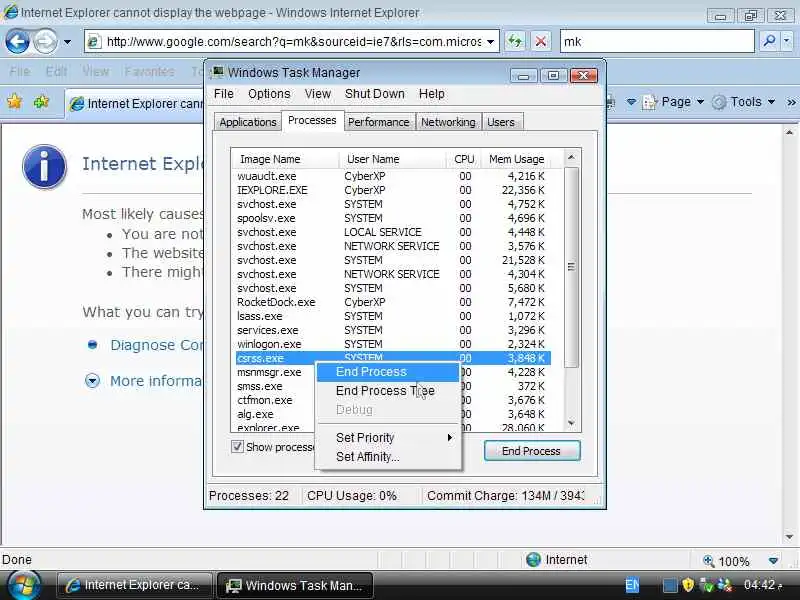Click the Task Manager title bar icon
This screenshot has width=800, height=600.
pos(218,72)
